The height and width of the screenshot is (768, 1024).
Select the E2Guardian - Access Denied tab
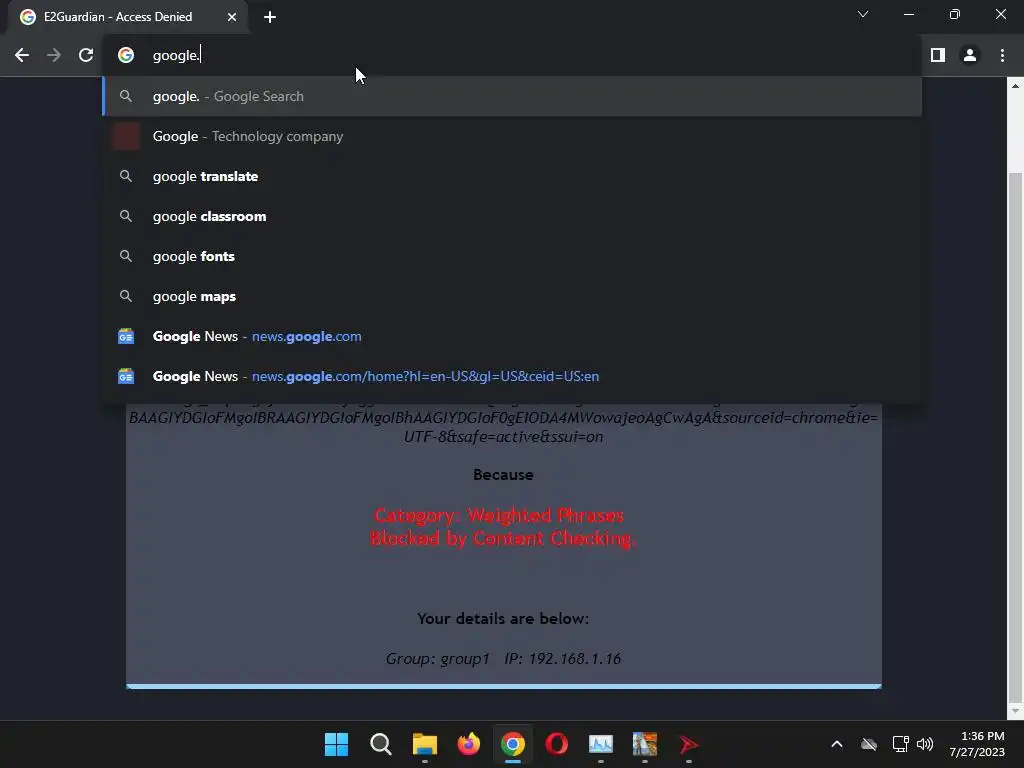(127, 17)
